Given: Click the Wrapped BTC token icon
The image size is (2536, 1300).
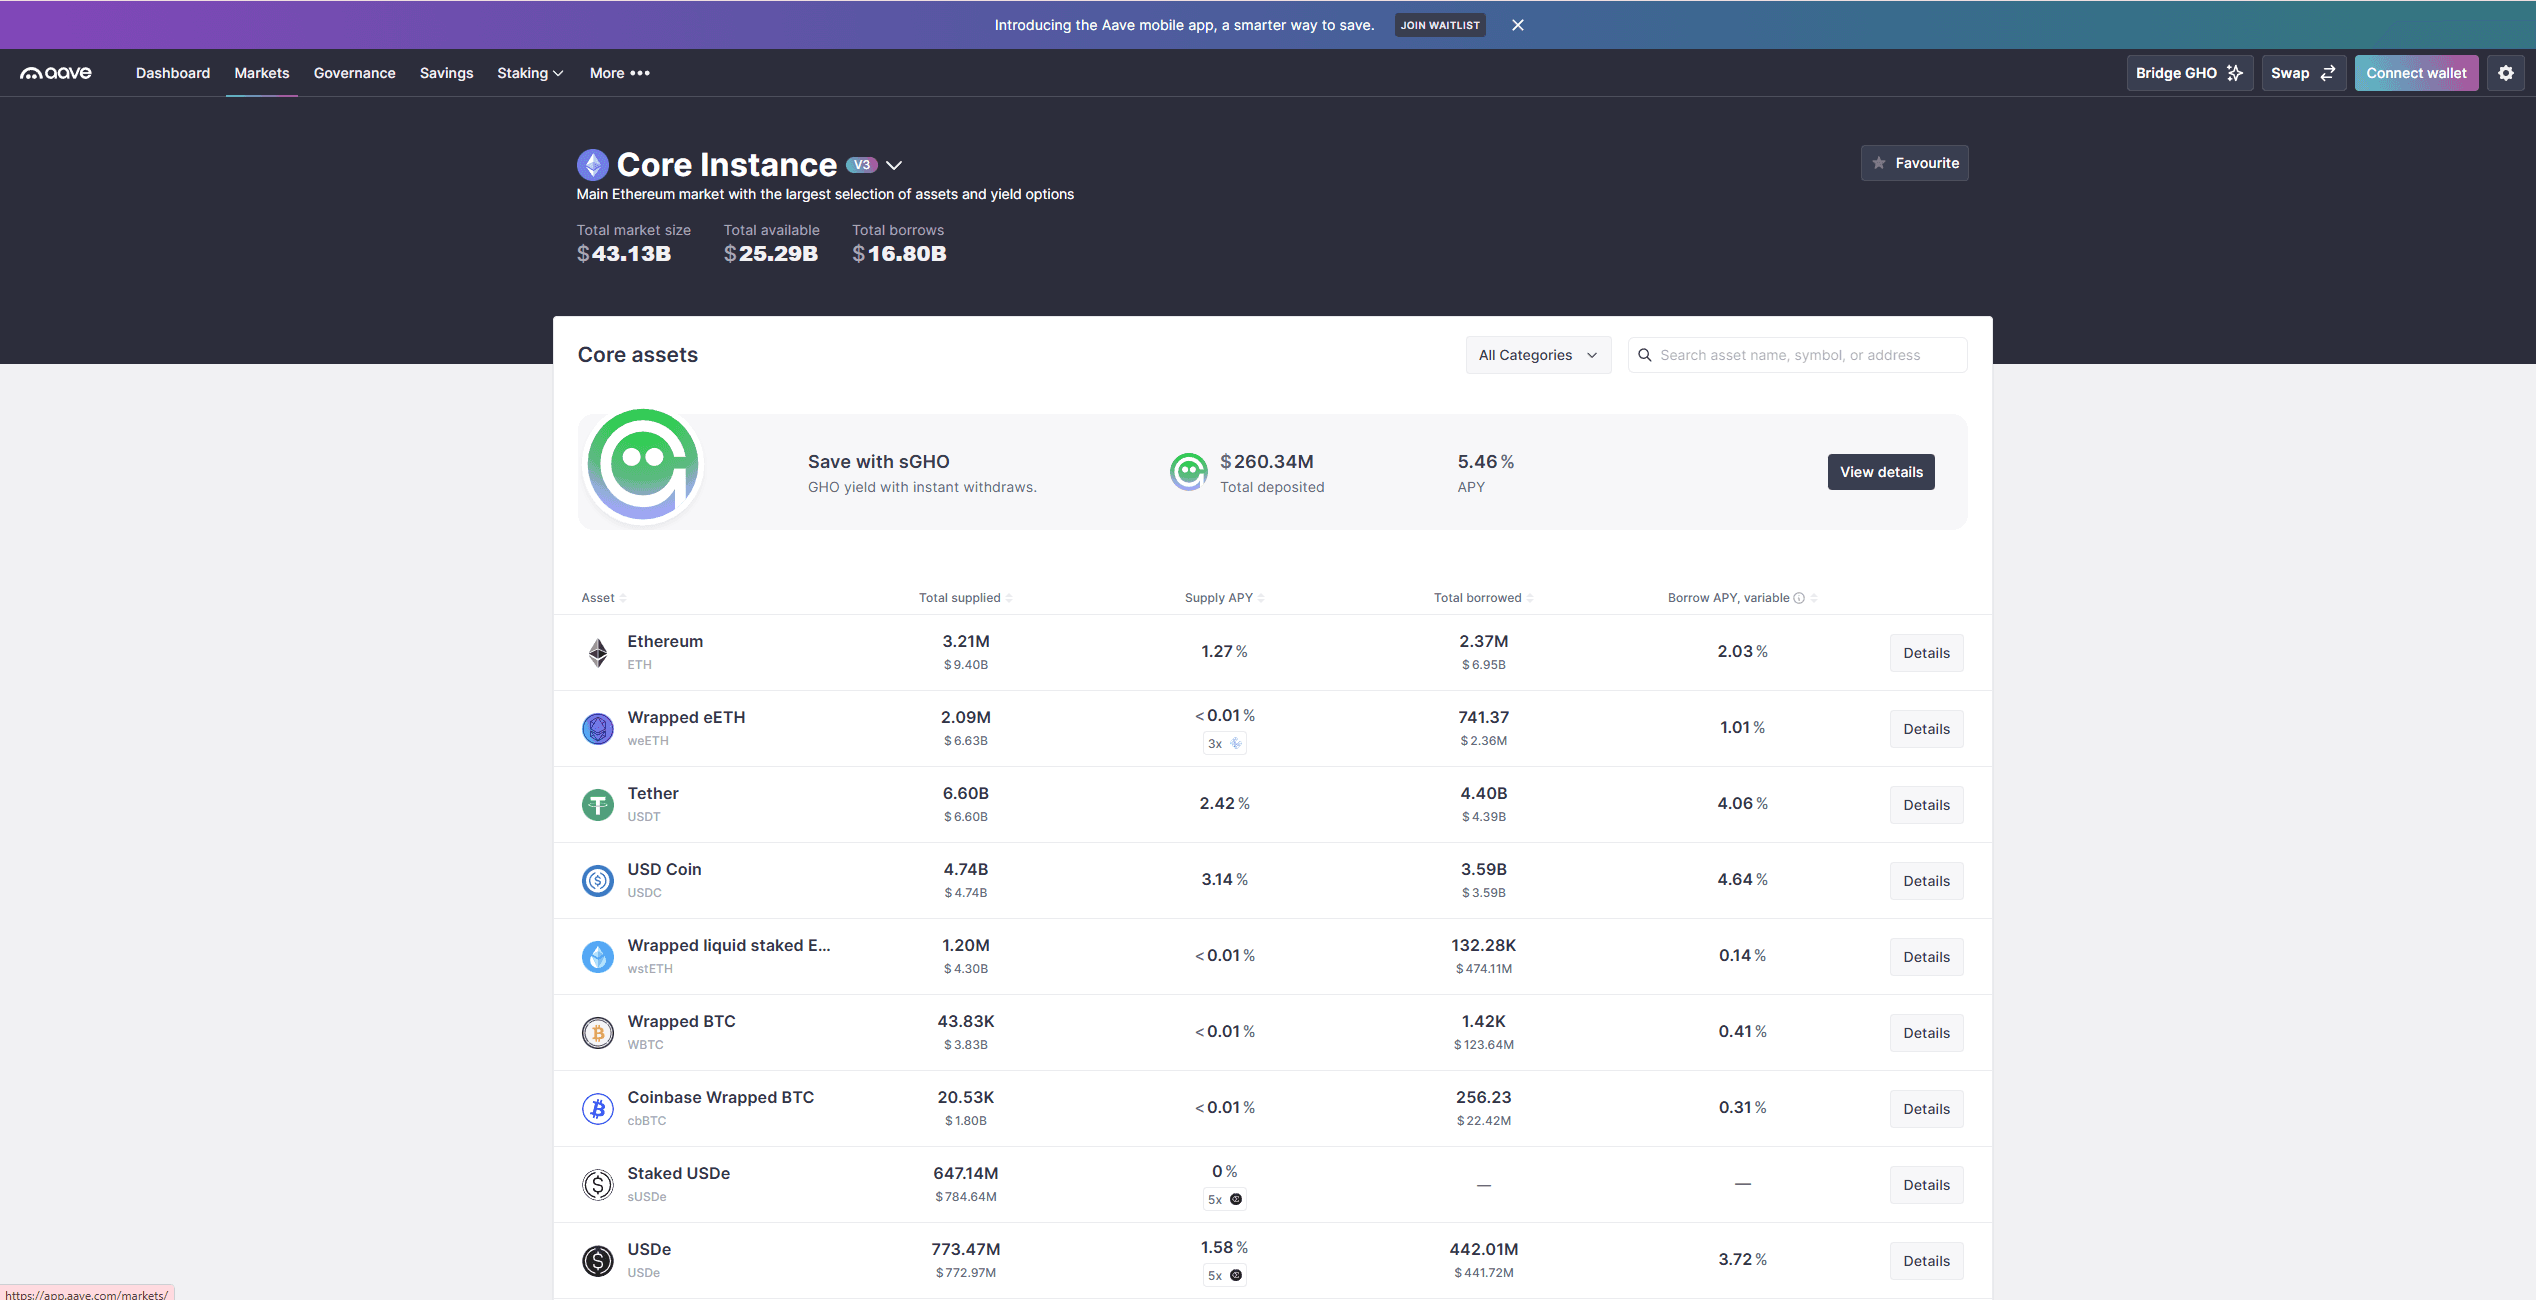Looking at the screenshot, I should click(x=597, y=1032).
